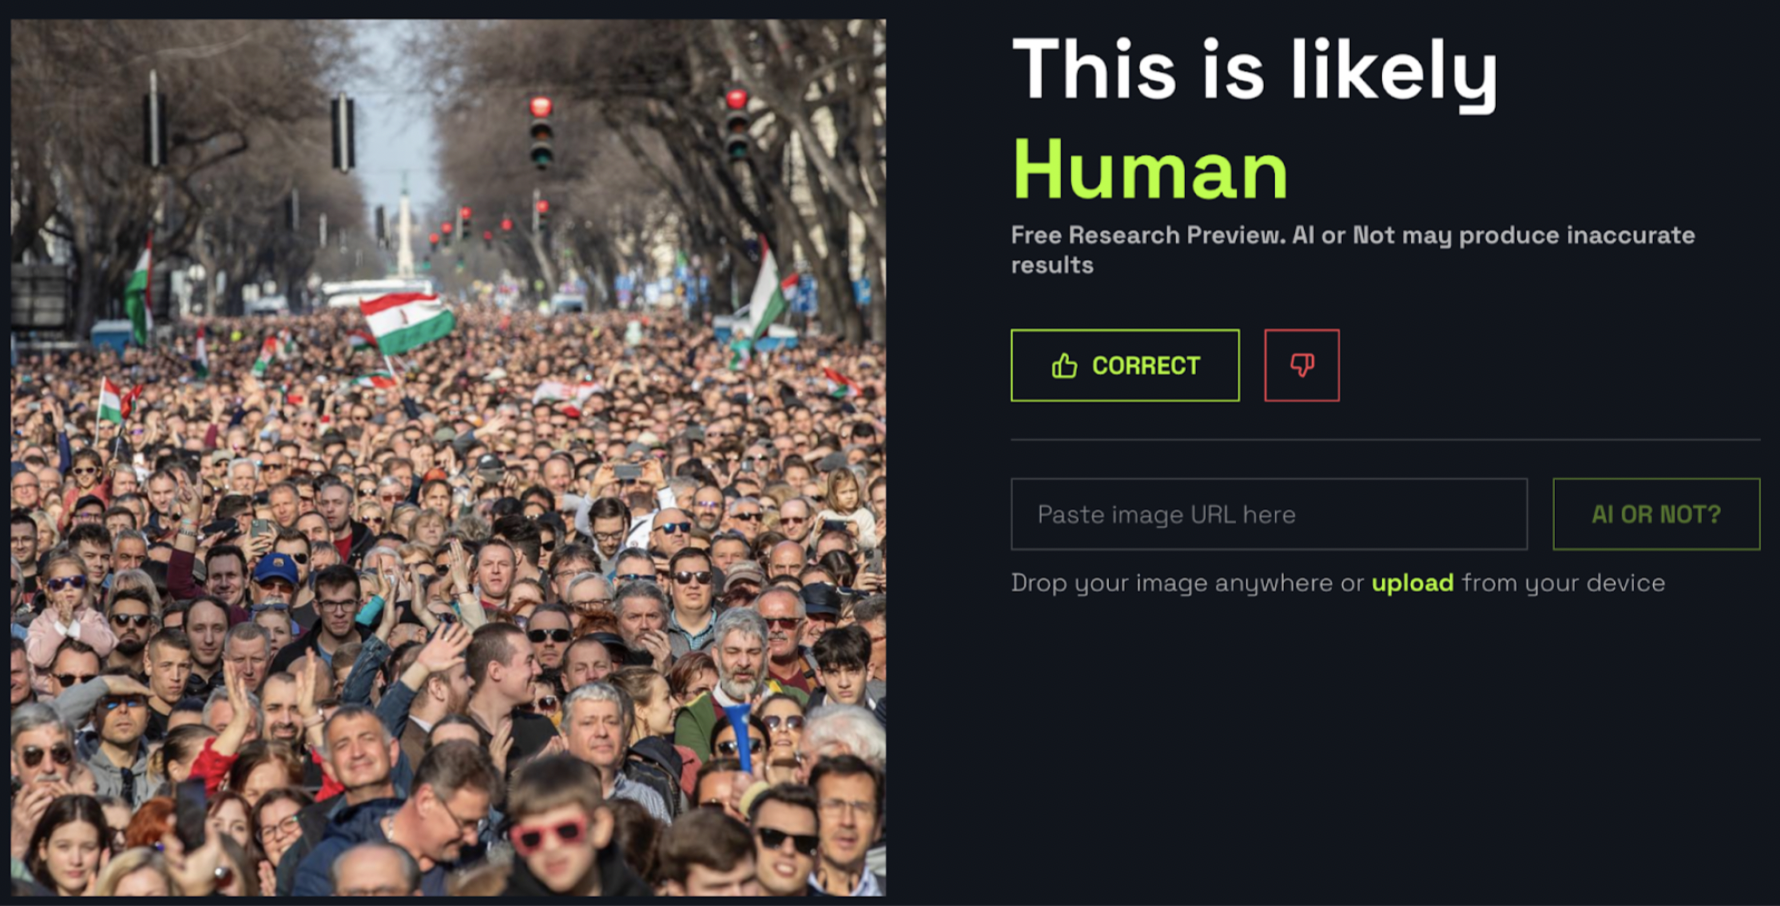
Task: Click the thumbs-up icon in CORRECT button
Action: click(1064, 366)
